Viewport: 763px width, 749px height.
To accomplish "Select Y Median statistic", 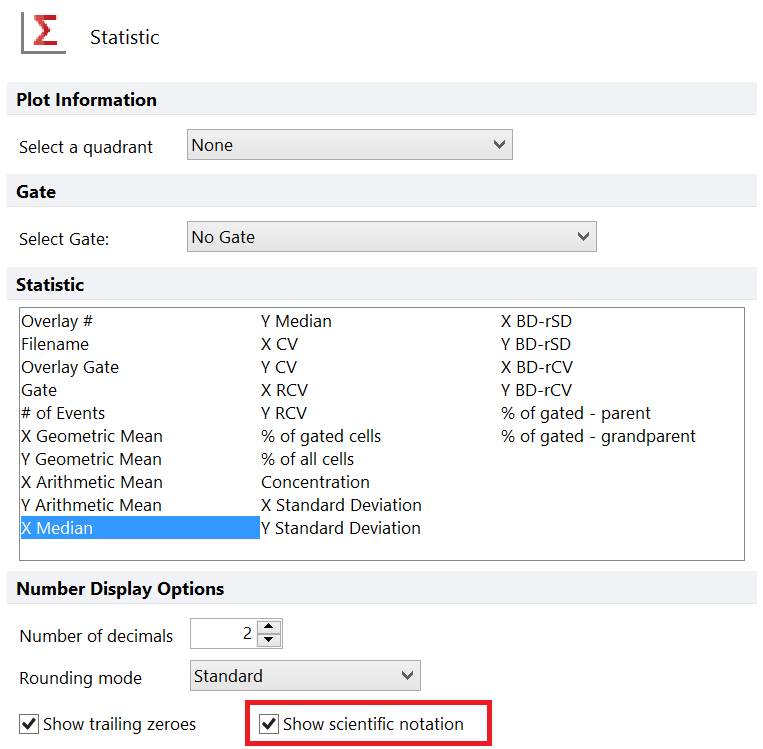I will pyautogui.click(x=296, y=321).
